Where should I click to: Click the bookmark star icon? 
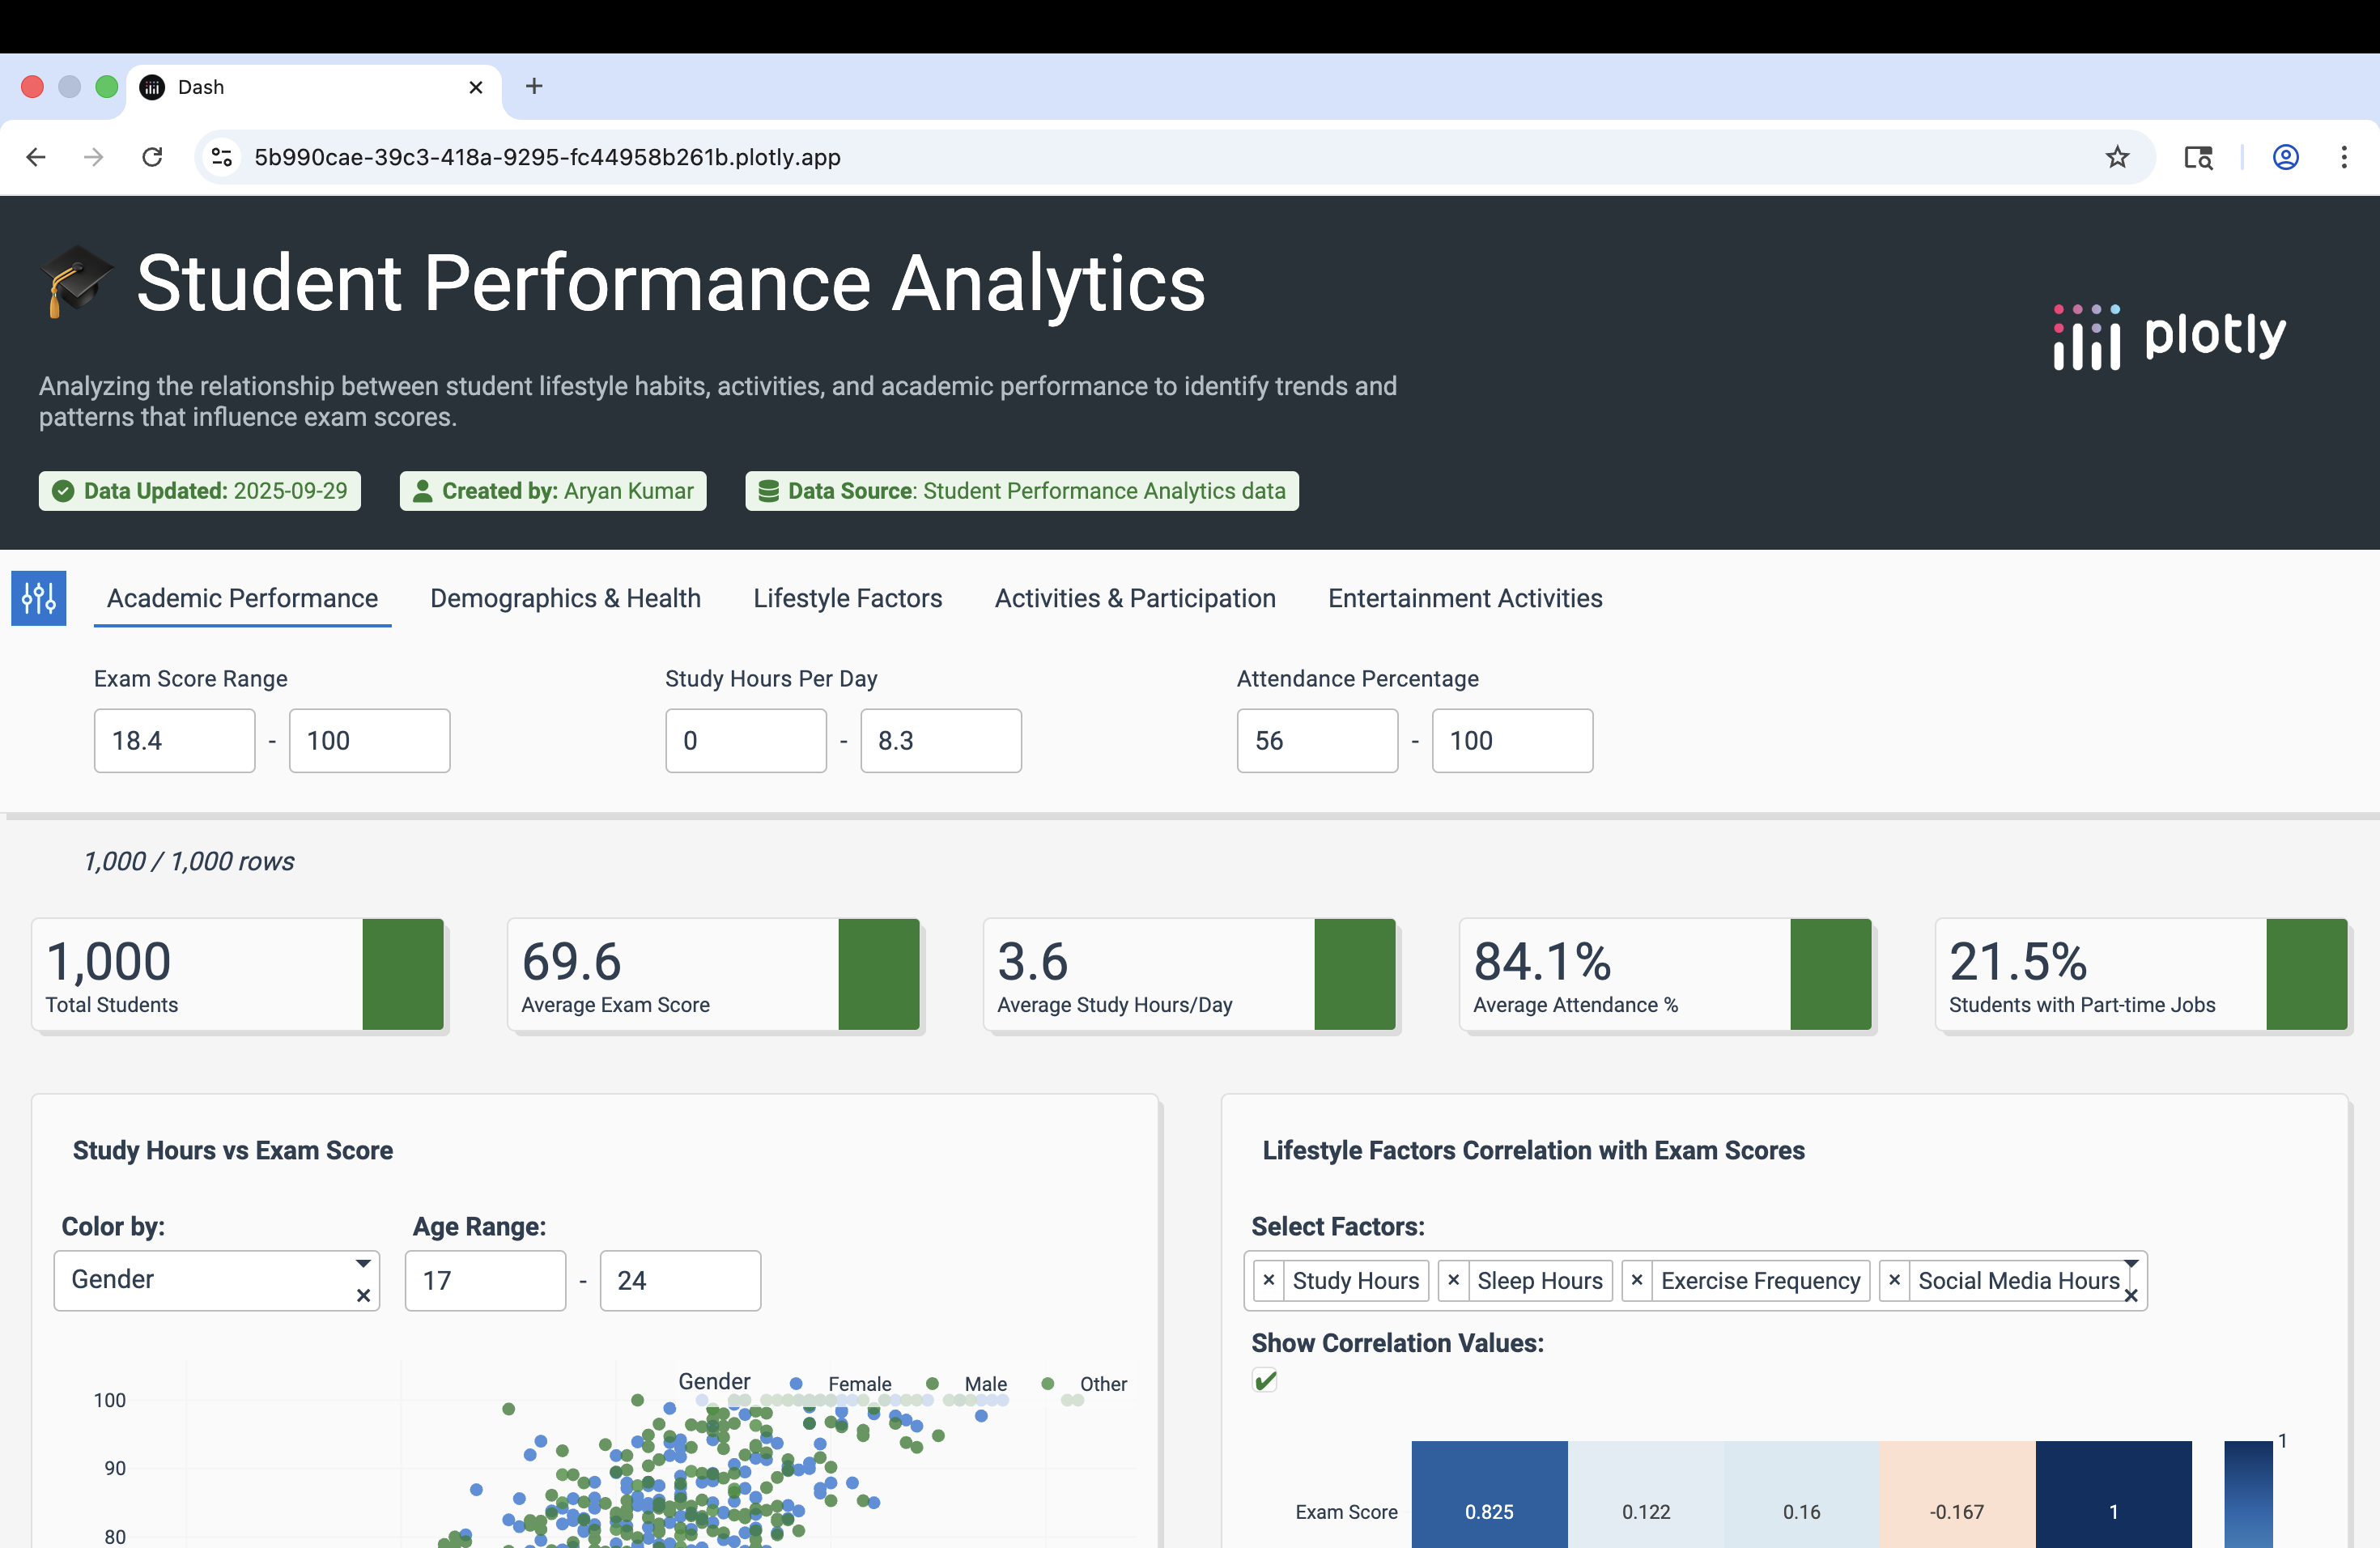[x=2116, y=157]
